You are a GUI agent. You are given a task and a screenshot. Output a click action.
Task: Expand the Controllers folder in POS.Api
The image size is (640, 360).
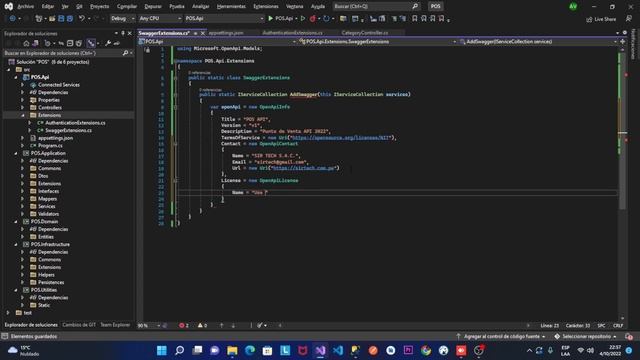23,108
